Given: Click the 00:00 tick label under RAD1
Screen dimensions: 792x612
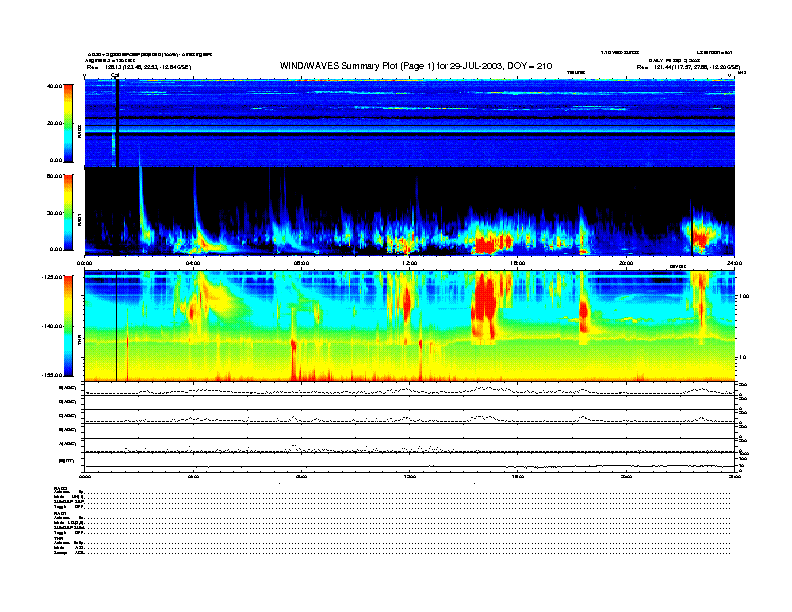Looking at the screenshot, I should click(x=84, y=263).
